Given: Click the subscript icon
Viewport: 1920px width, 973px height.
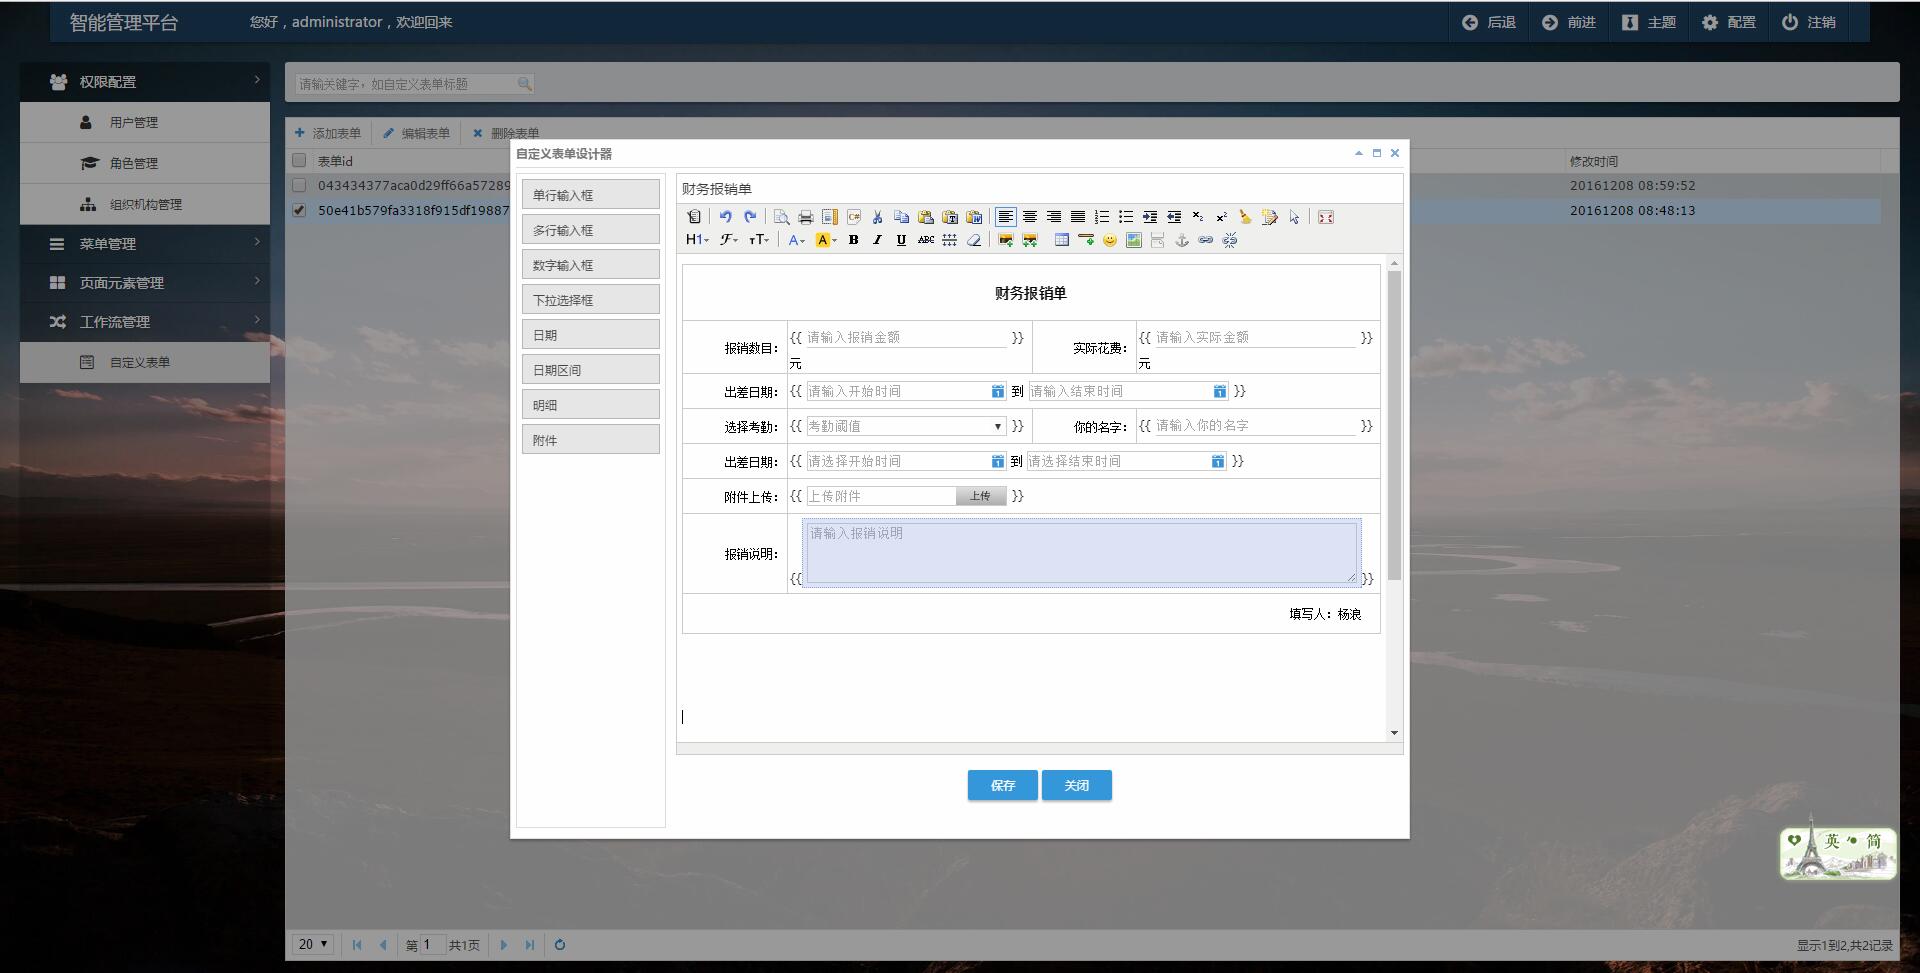Looking at the screenshot, I should [x=1198, y=217].
